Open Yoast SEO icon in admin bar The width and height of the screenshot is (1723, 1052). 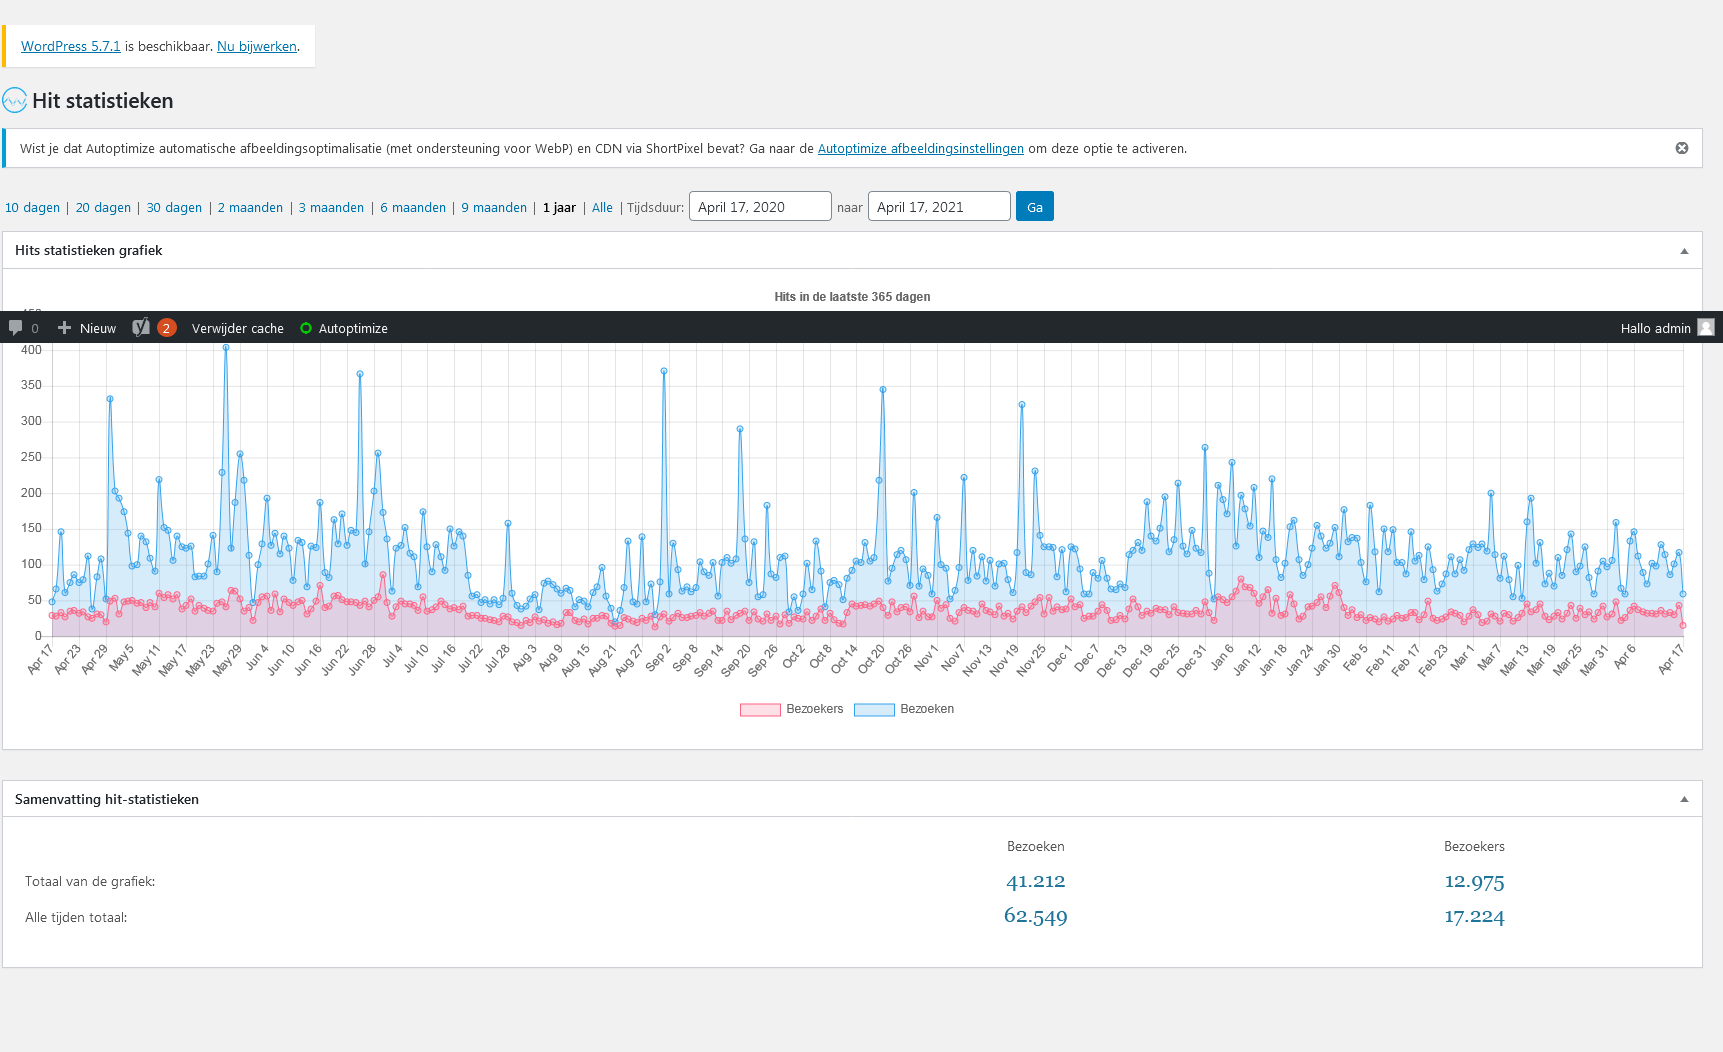coord(141,327)
